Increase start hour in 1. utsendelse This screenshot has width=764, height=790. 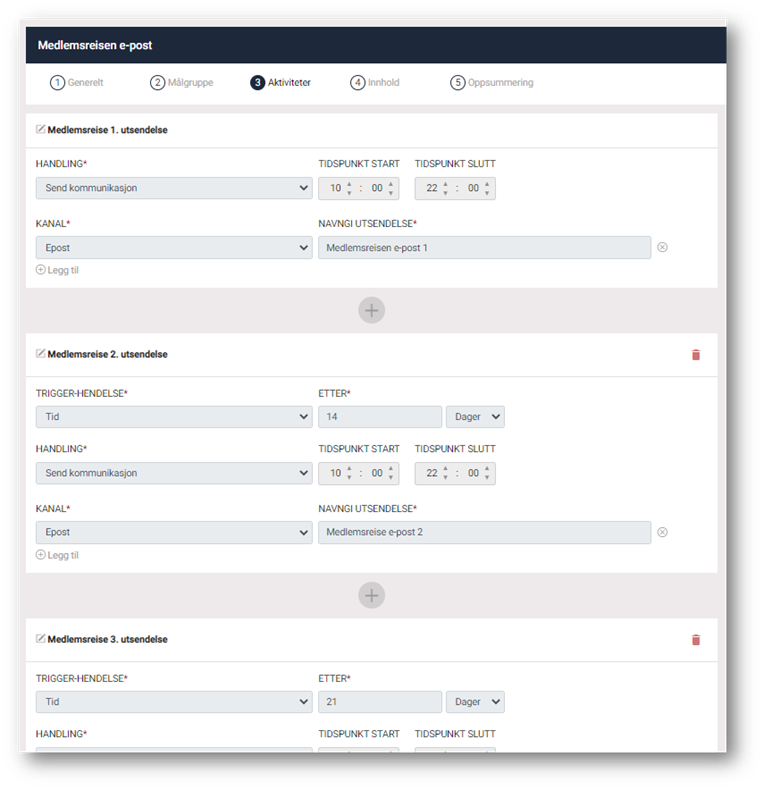point(349,184)
